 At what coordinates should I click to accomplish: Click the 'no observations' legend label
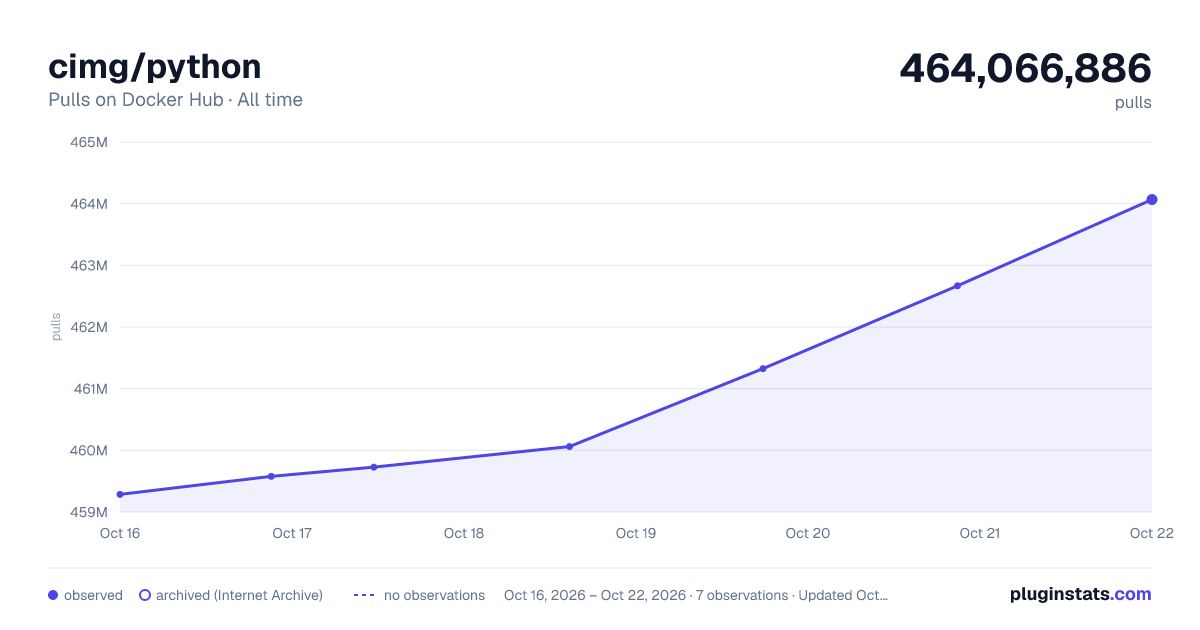click(434, 595)
